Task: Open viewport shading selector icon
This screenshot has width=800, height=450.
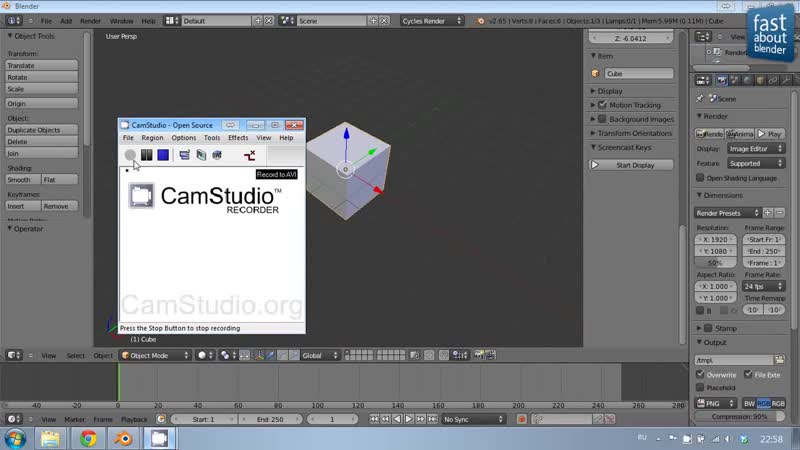Action: [205, 355]
